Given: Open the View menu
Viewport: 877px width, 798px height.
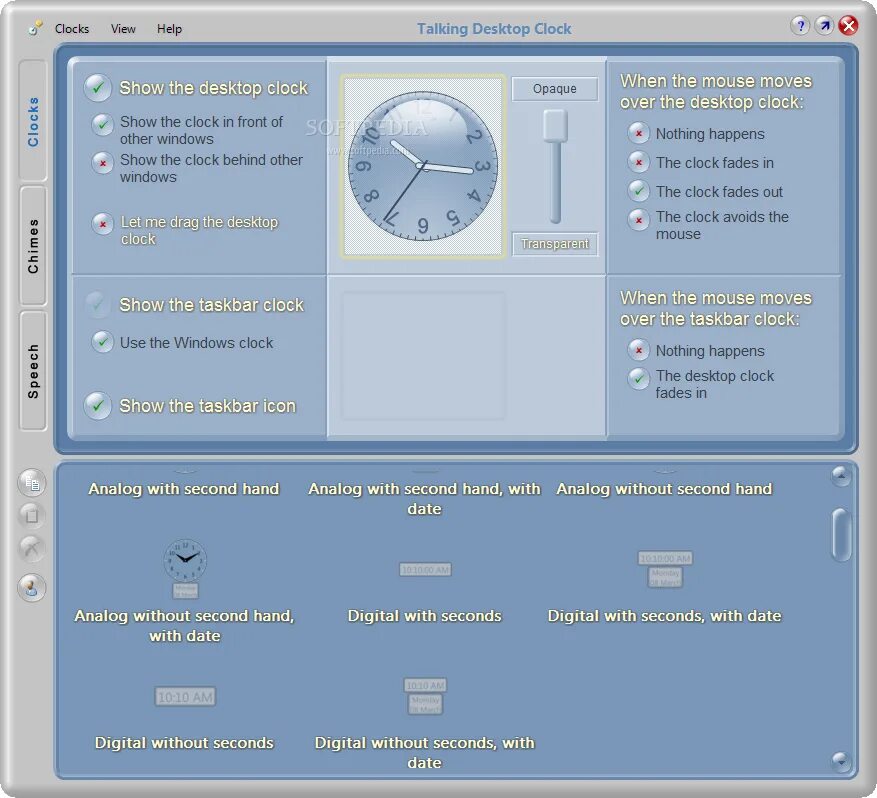Looking at the screenshot, I should 123,29.
